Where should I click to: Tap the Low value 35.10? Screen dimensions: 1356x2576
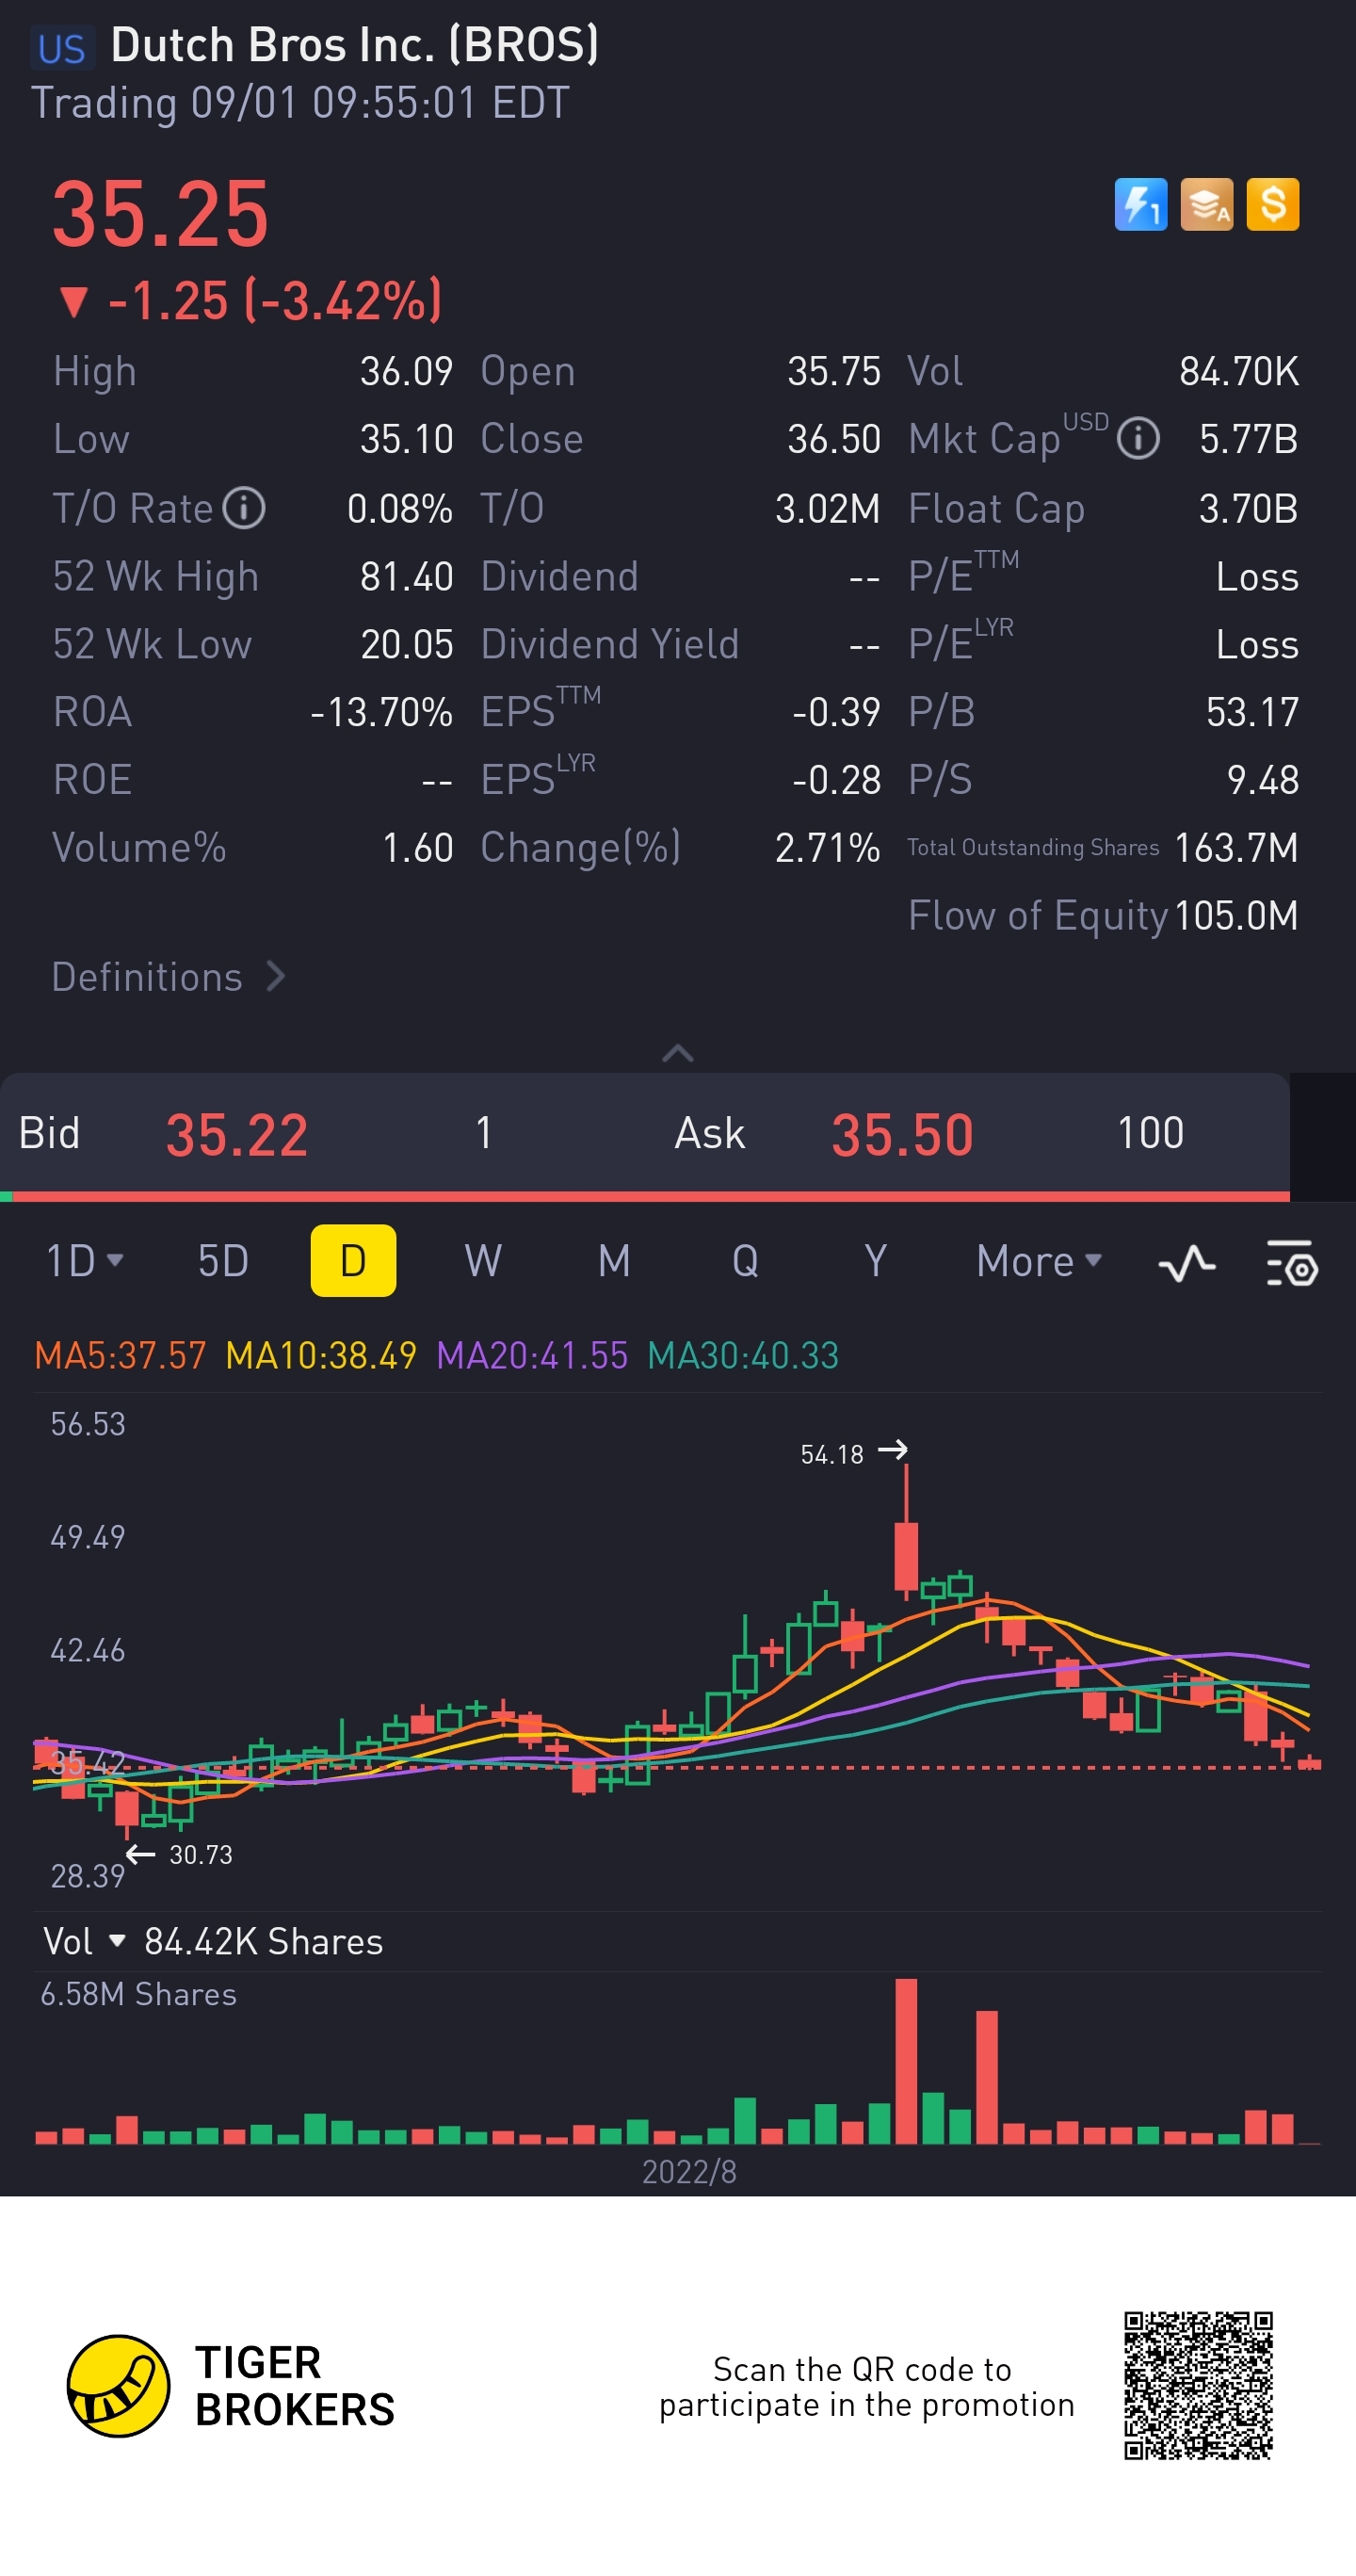pos(406,439)
